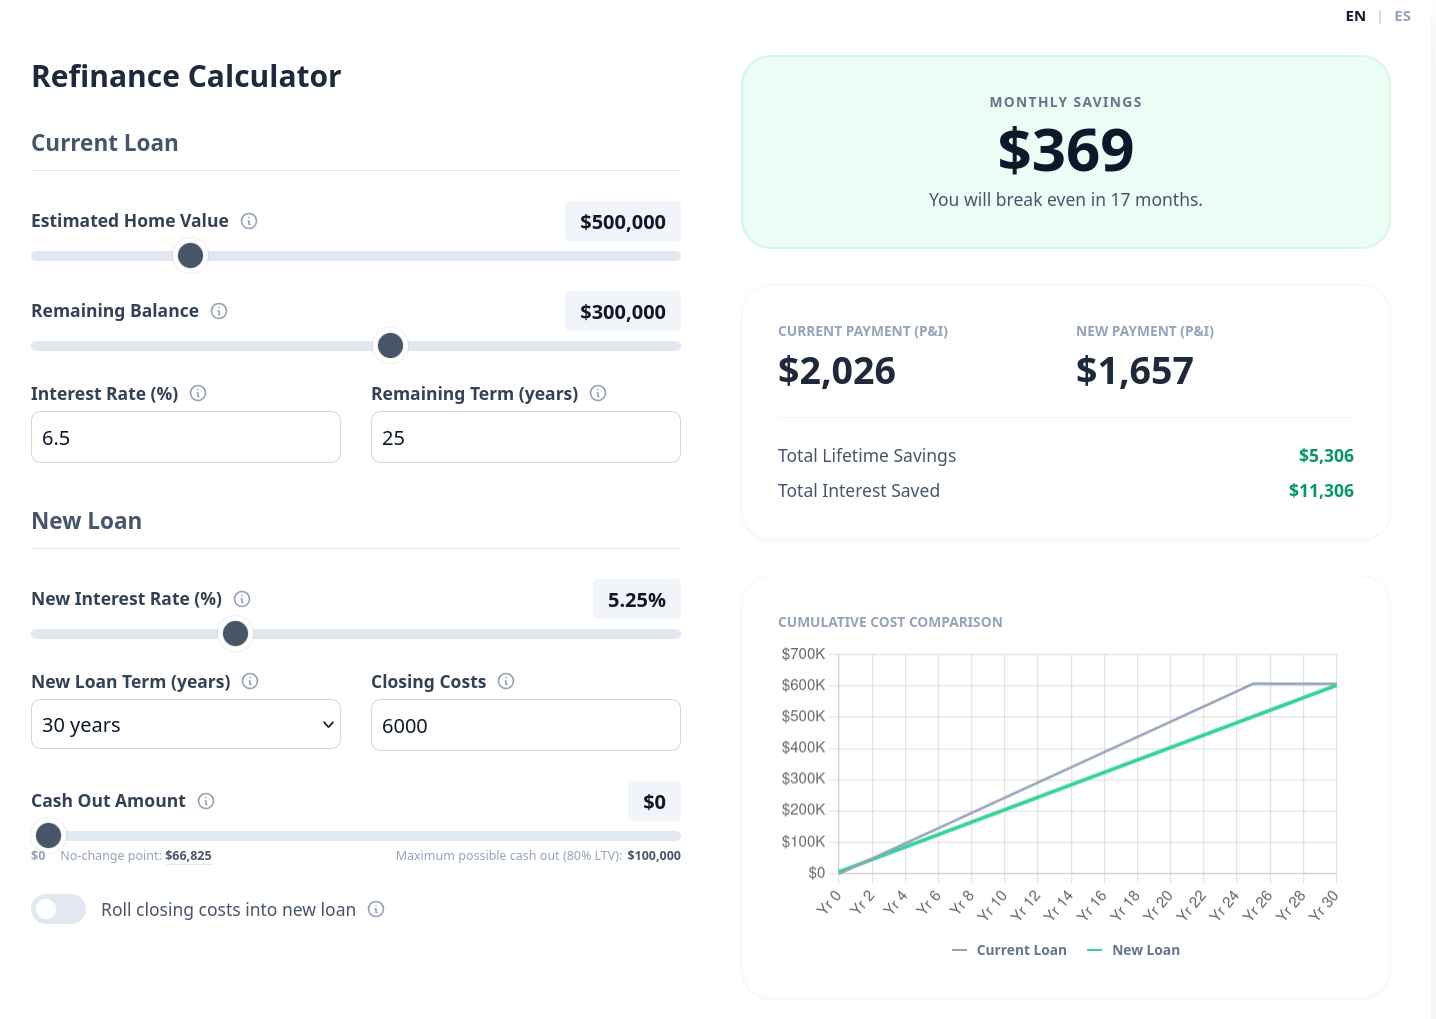Focus the Closing Costs input field
Image resolution: width=1436 pixels, height=1019 pixels.
click(525, 725)
